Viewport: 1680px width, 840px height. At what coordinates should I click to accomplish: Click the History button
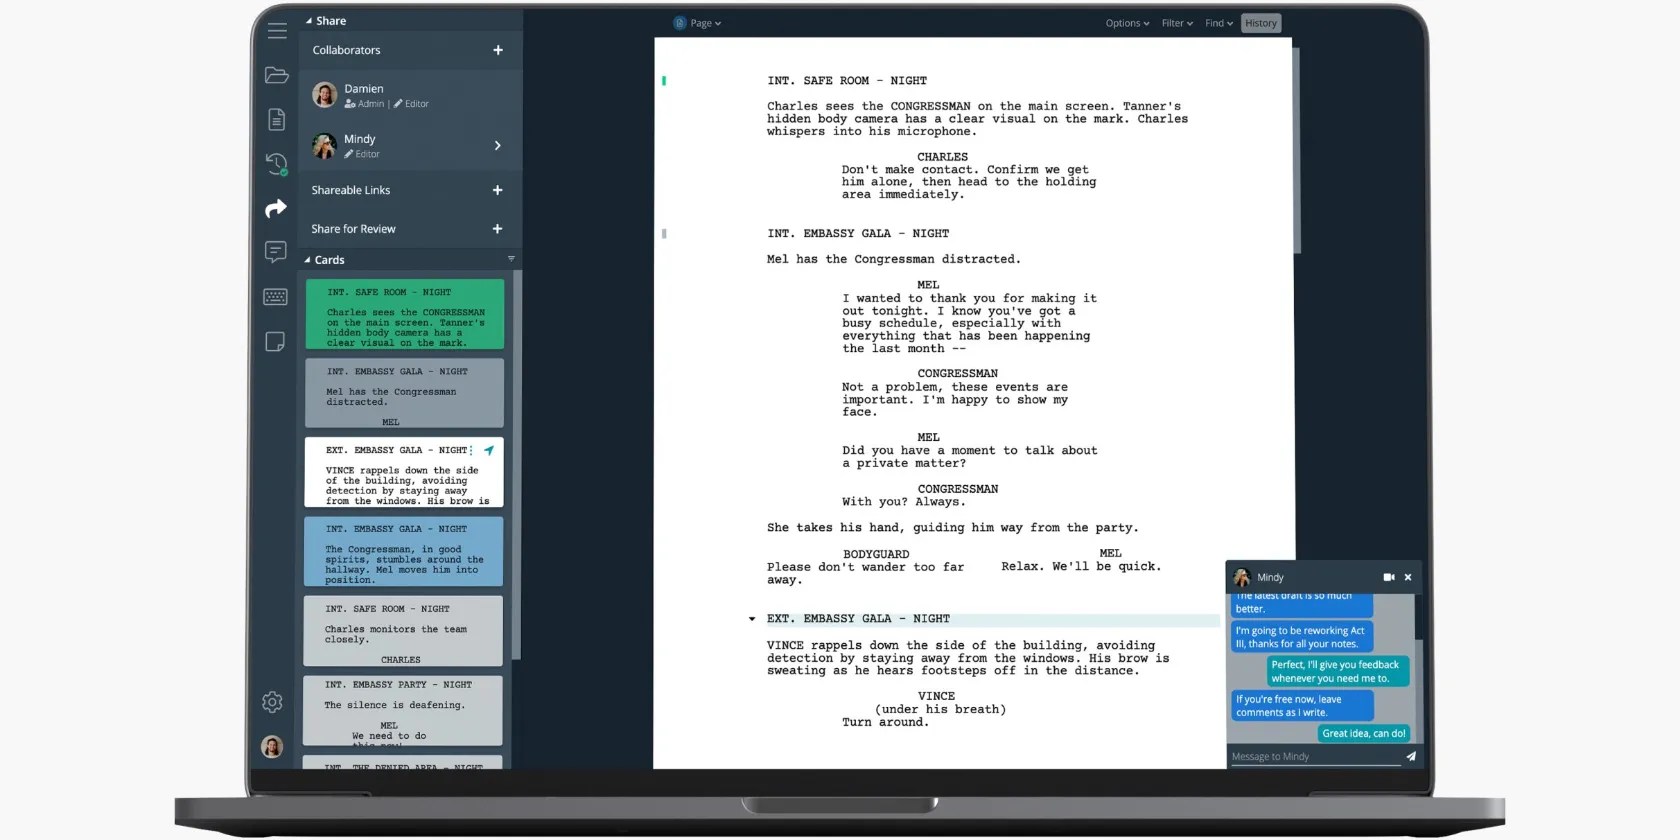pos(1260,23)
